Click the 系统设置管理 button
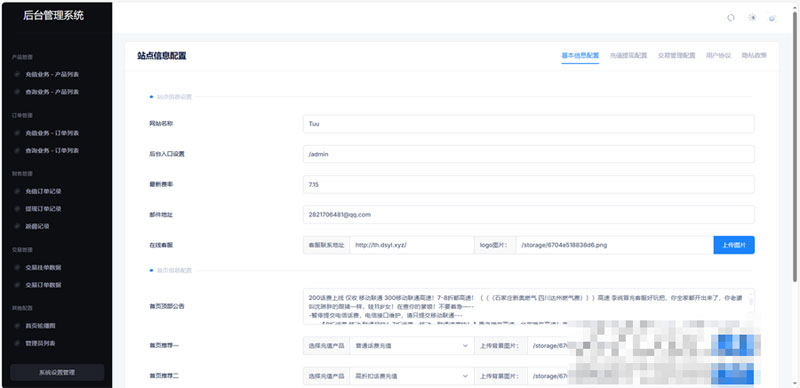The image size is (800, 388). (57, 372)
